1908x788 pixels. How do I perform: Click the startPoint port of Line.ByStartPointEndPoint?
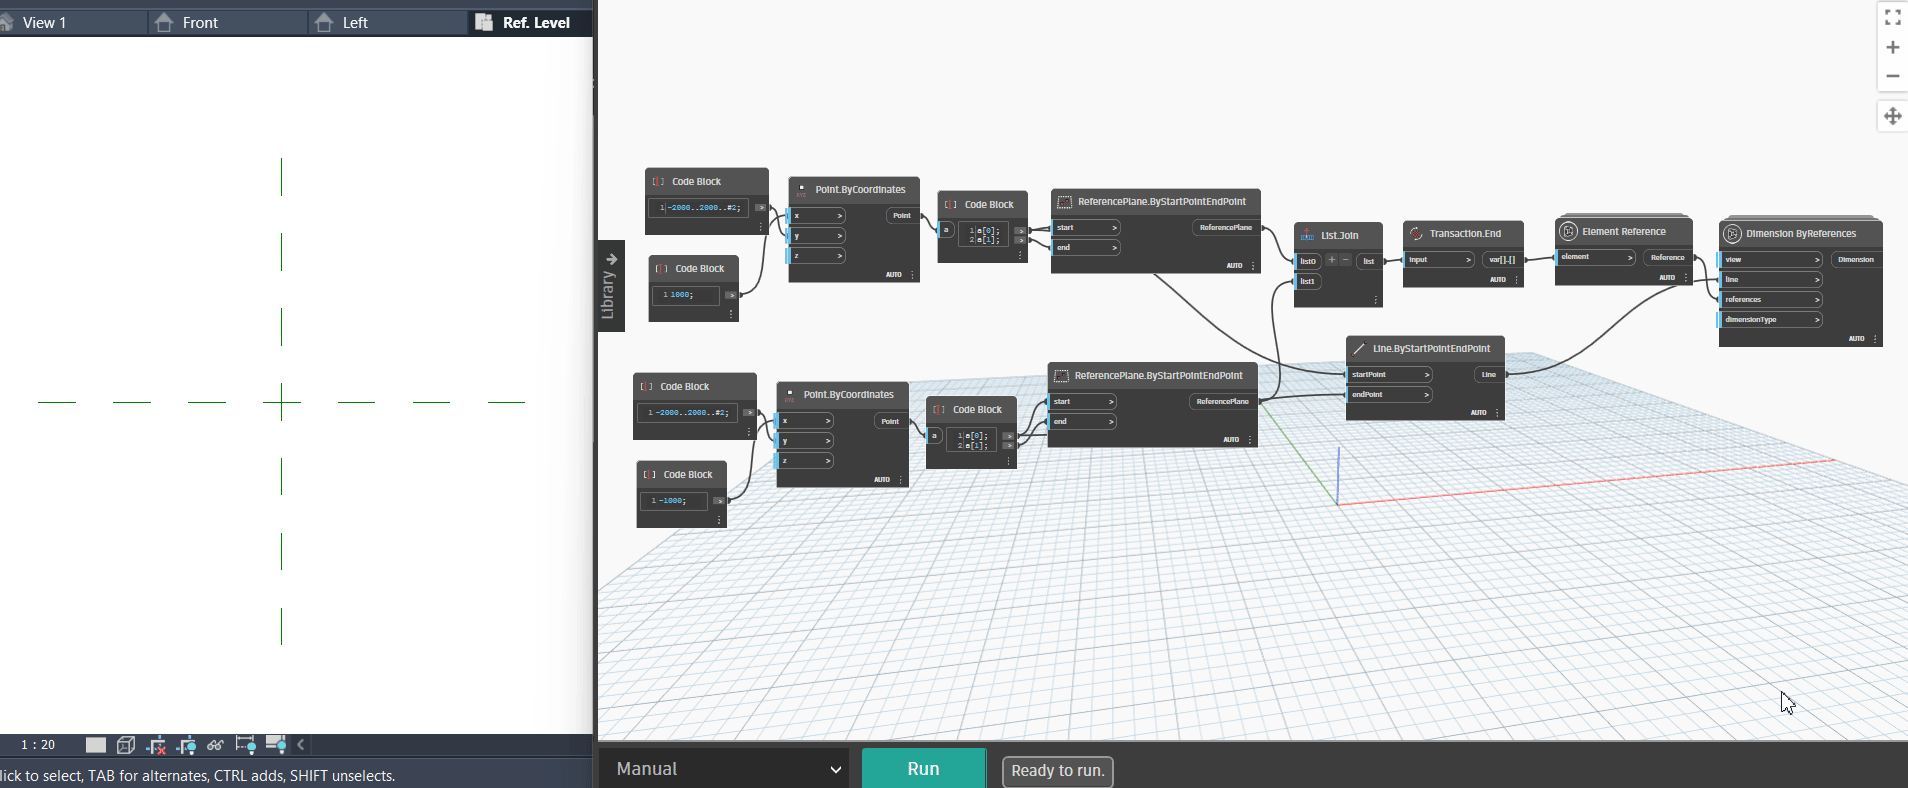(x=1390, y=374)
